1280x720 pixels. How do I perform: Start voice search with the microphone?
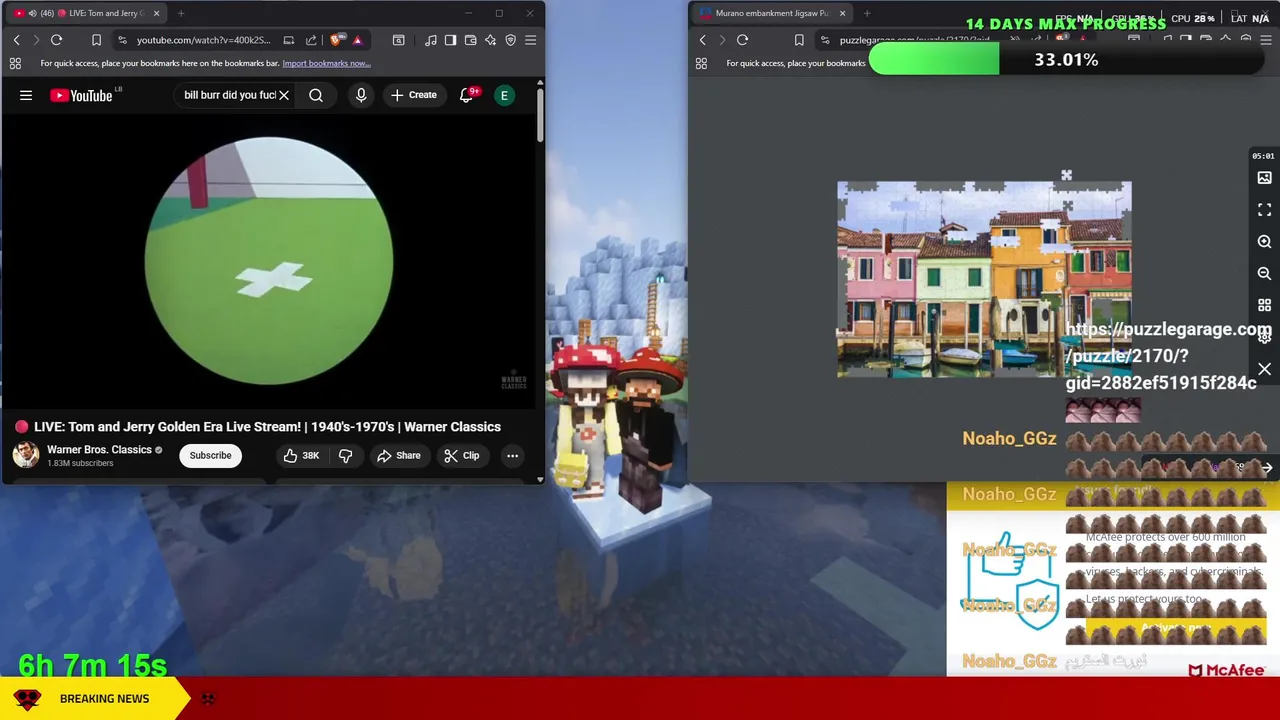(x=361, y=95)
